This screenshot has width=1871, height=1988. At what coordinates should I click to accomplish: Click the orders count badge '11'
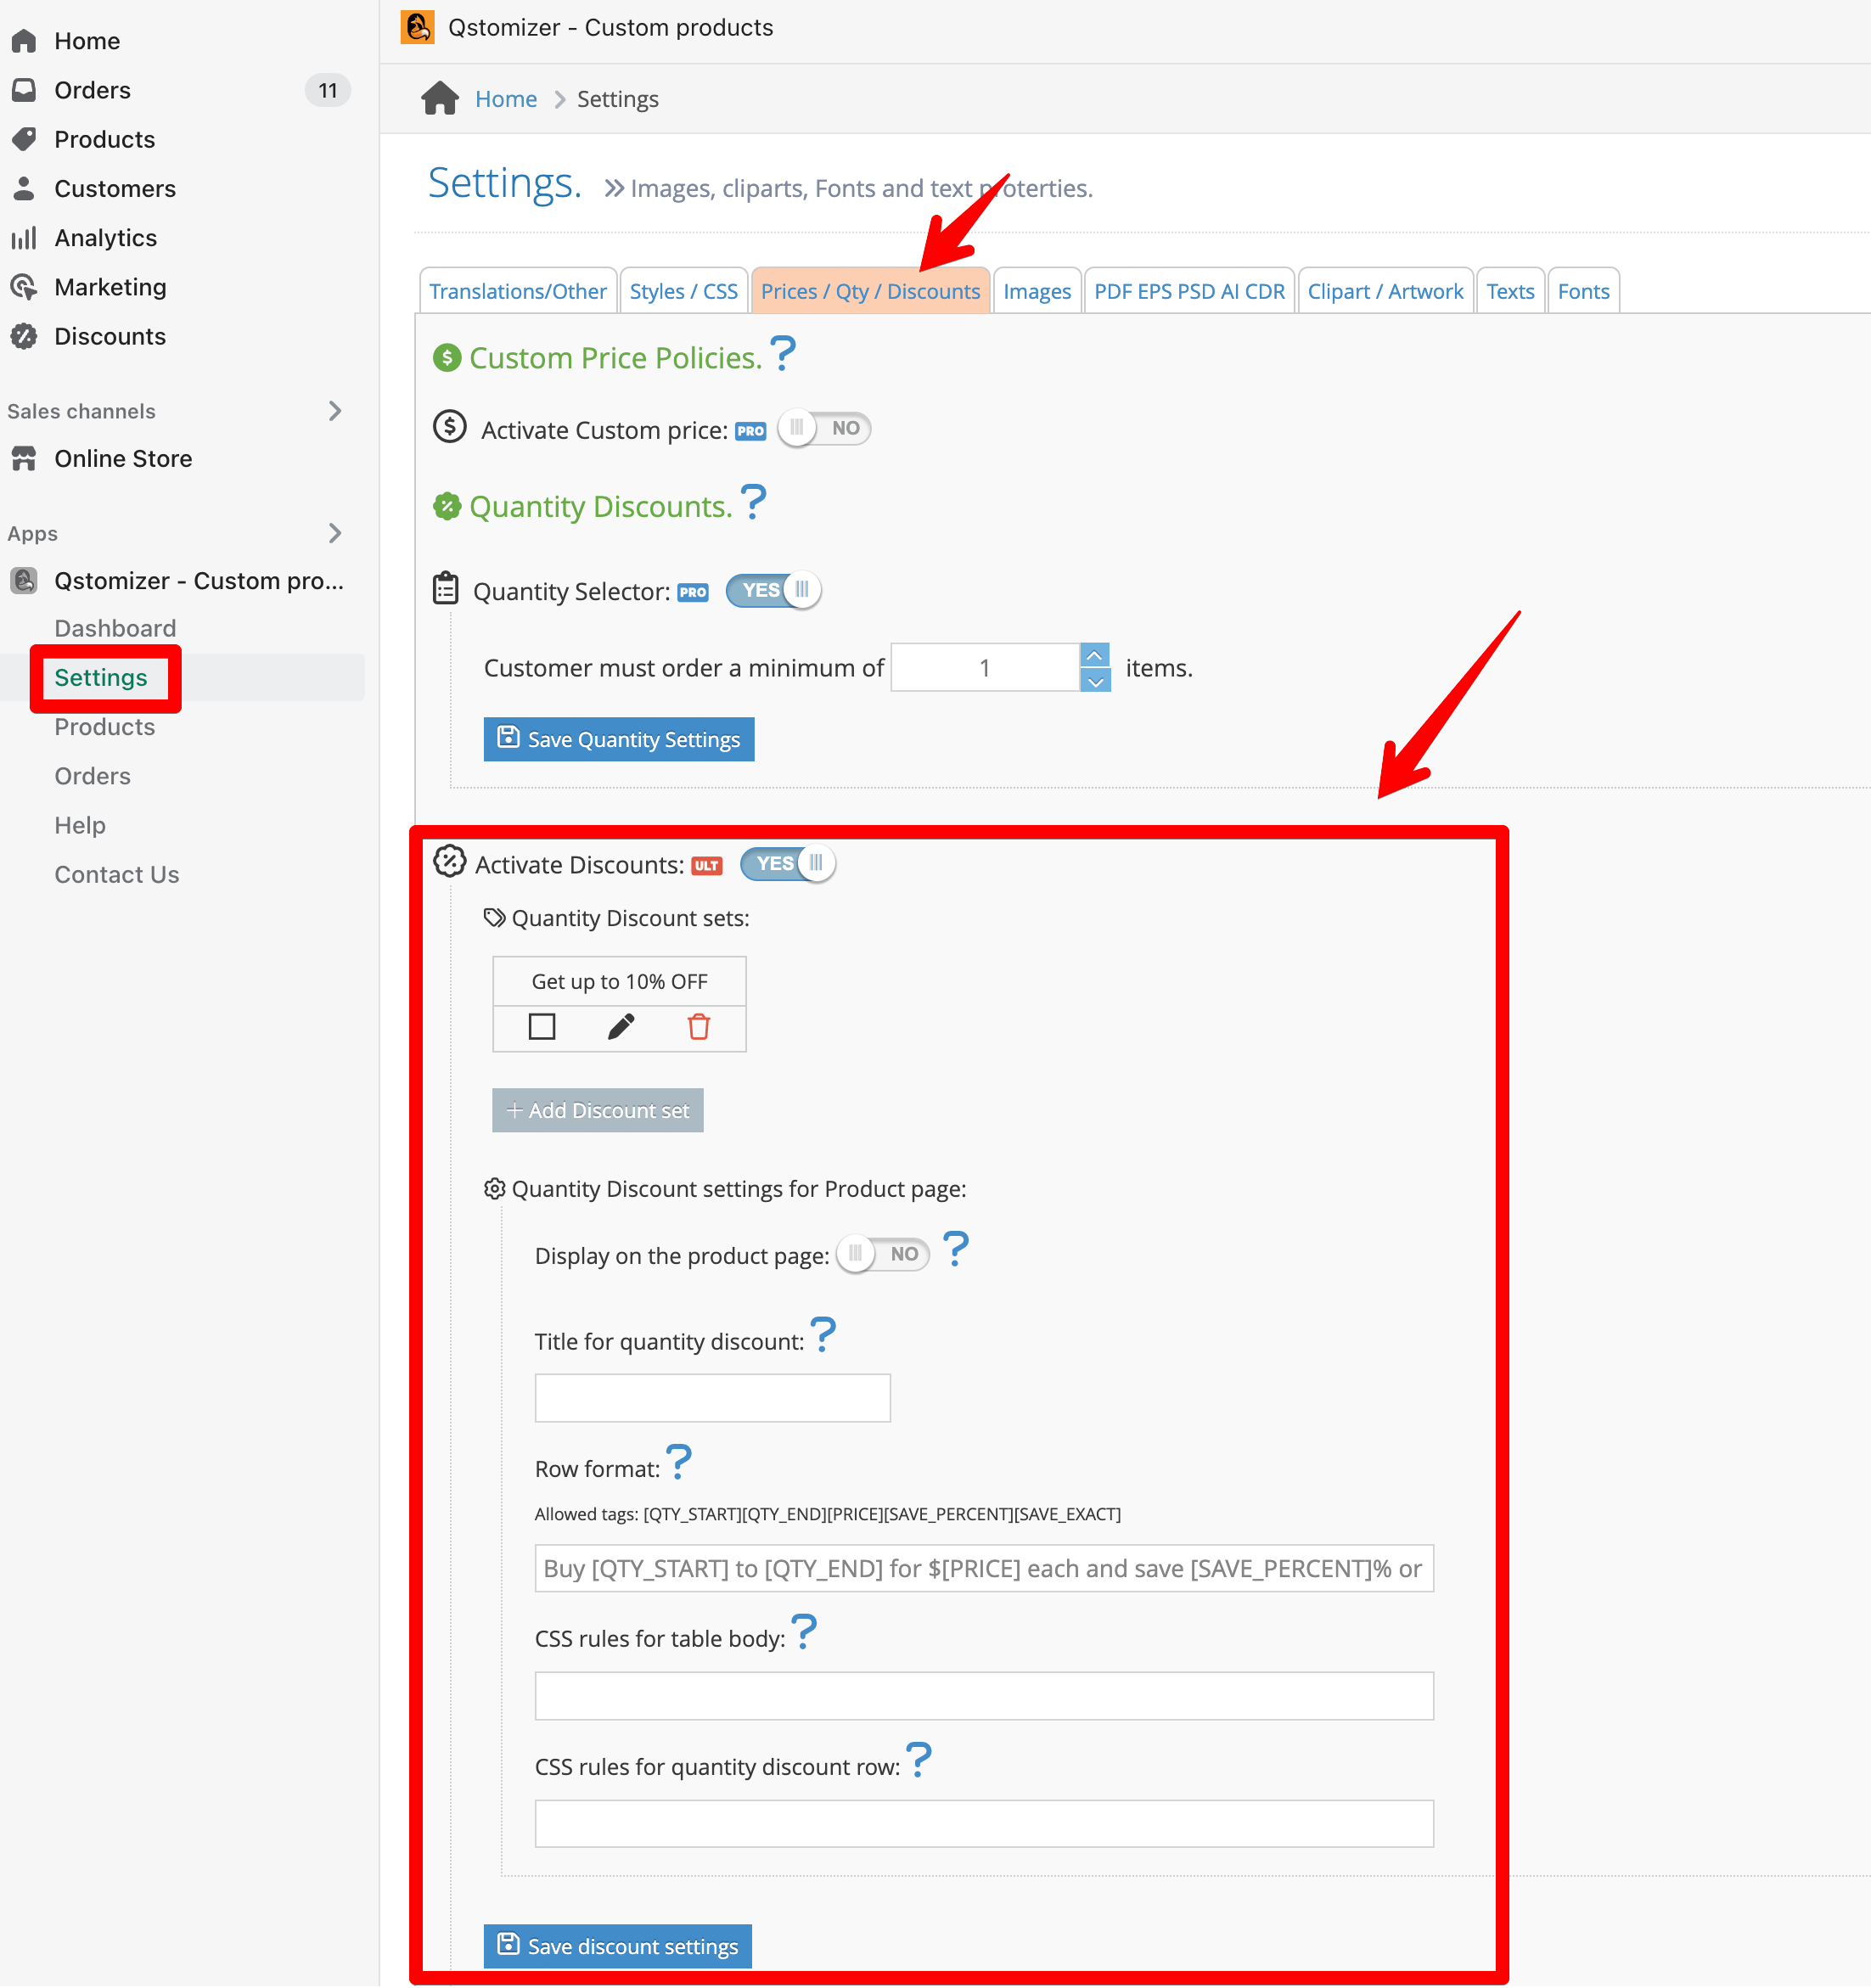[x=328, y=90]
